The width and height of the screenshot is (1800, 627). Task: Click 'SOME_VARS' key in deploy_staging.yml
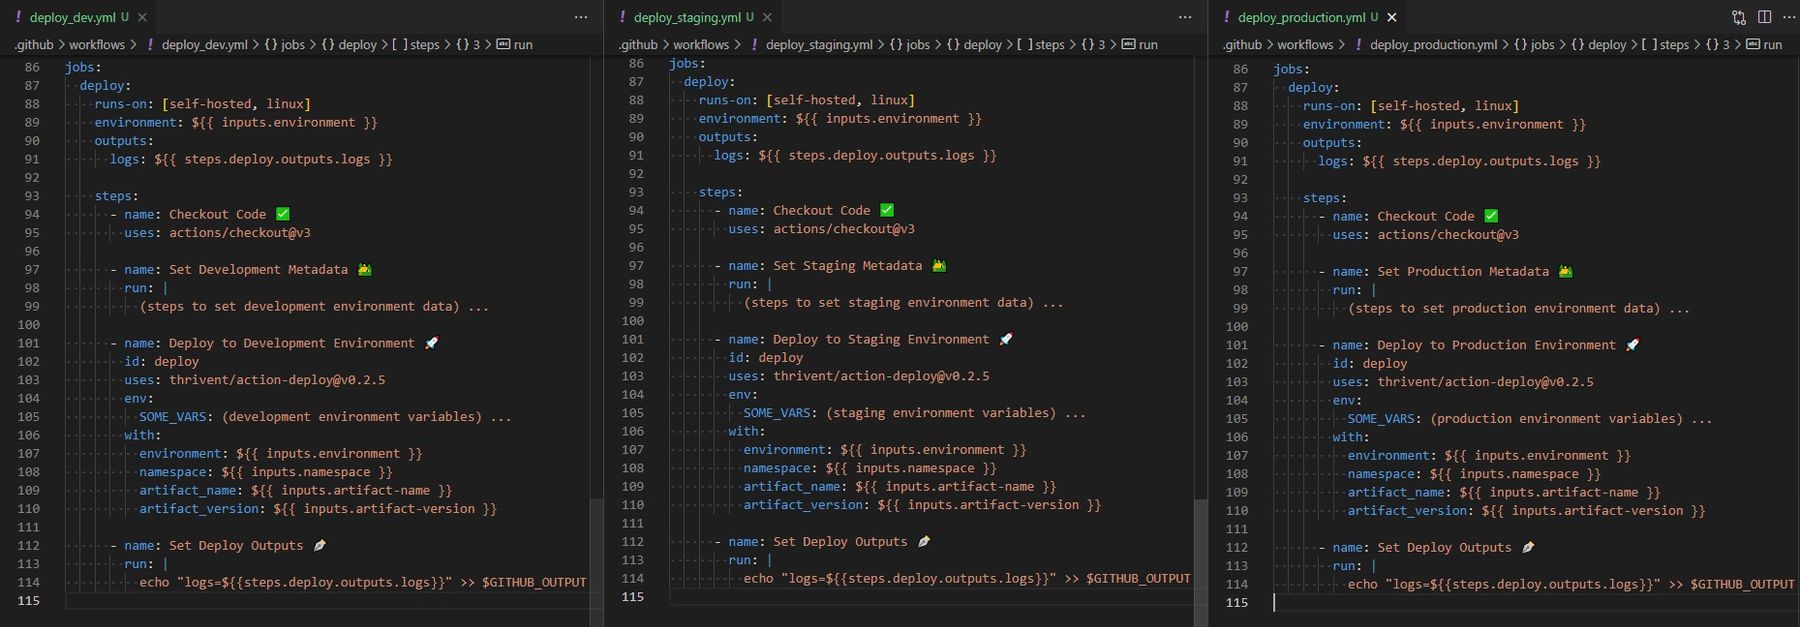coord(776,413)
